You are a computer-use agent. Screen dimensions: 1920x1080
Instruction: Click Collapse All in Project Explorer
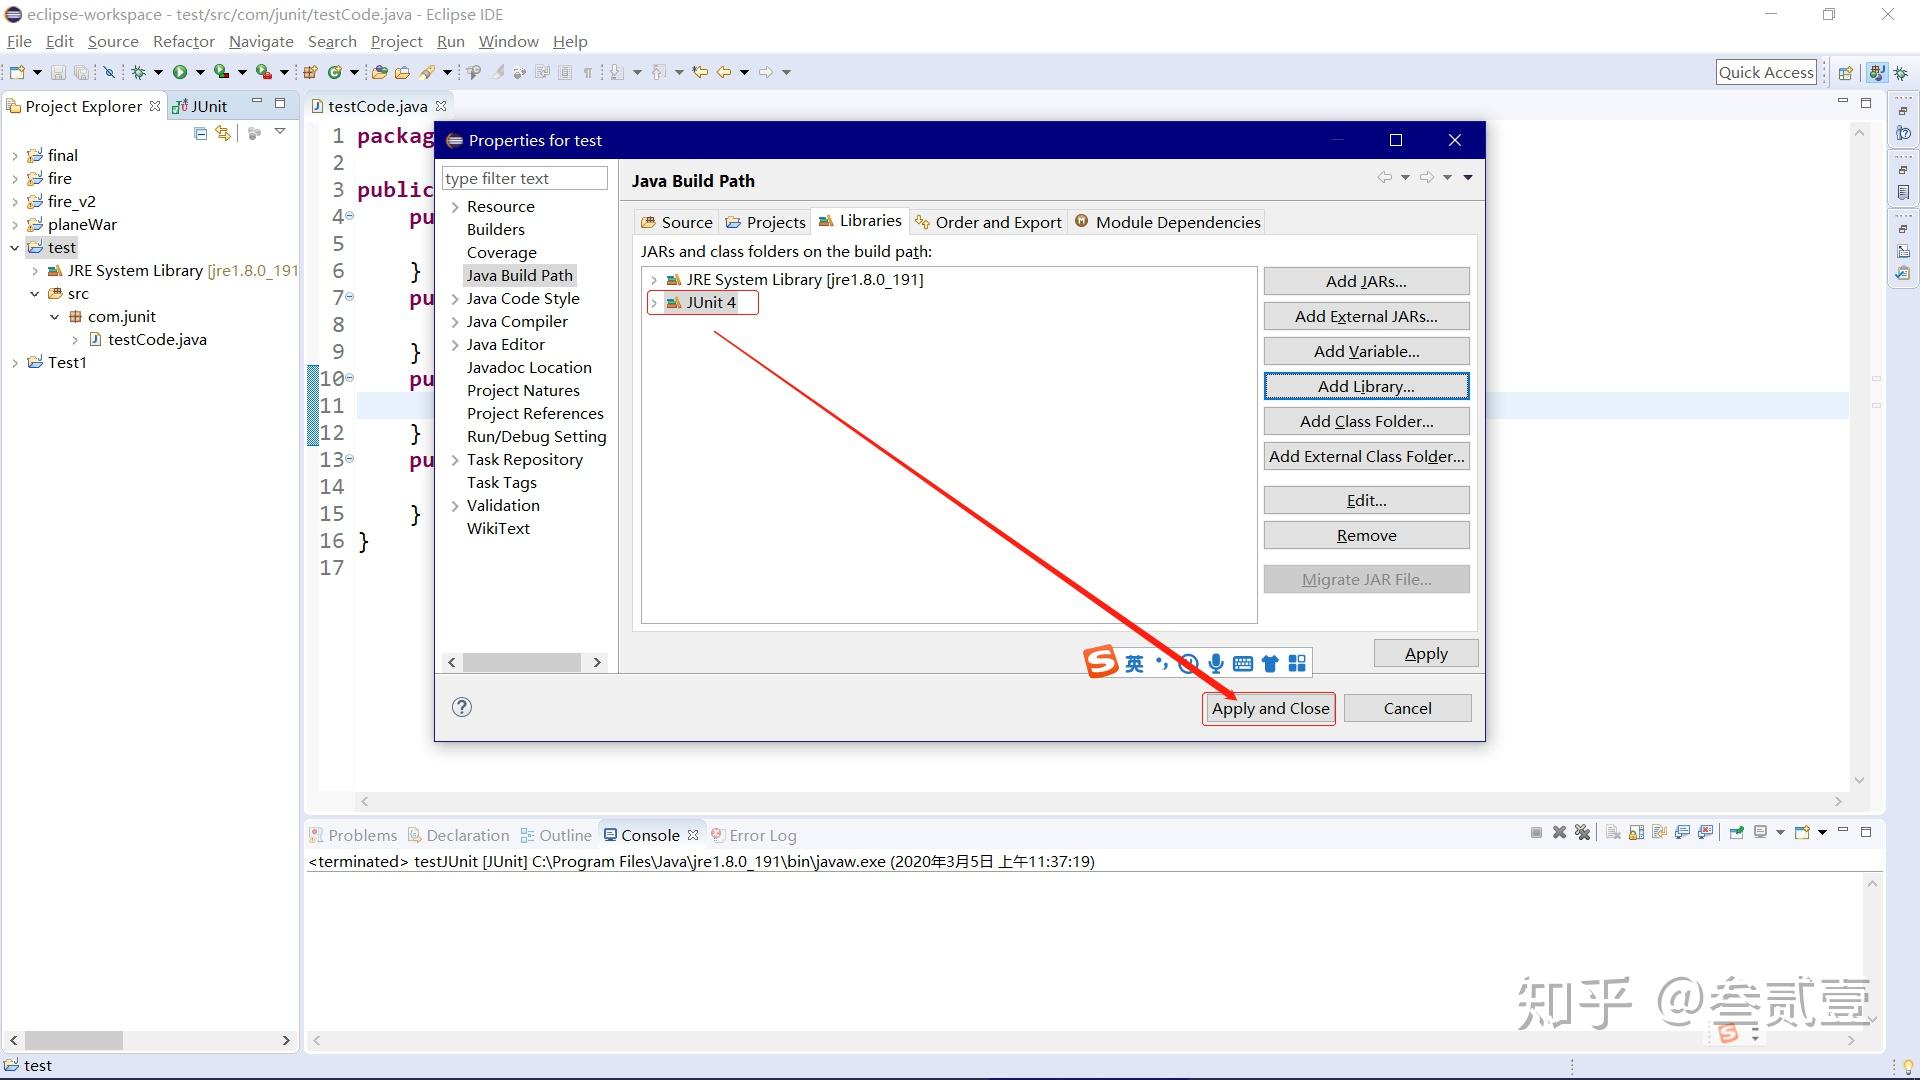(200, 133)
